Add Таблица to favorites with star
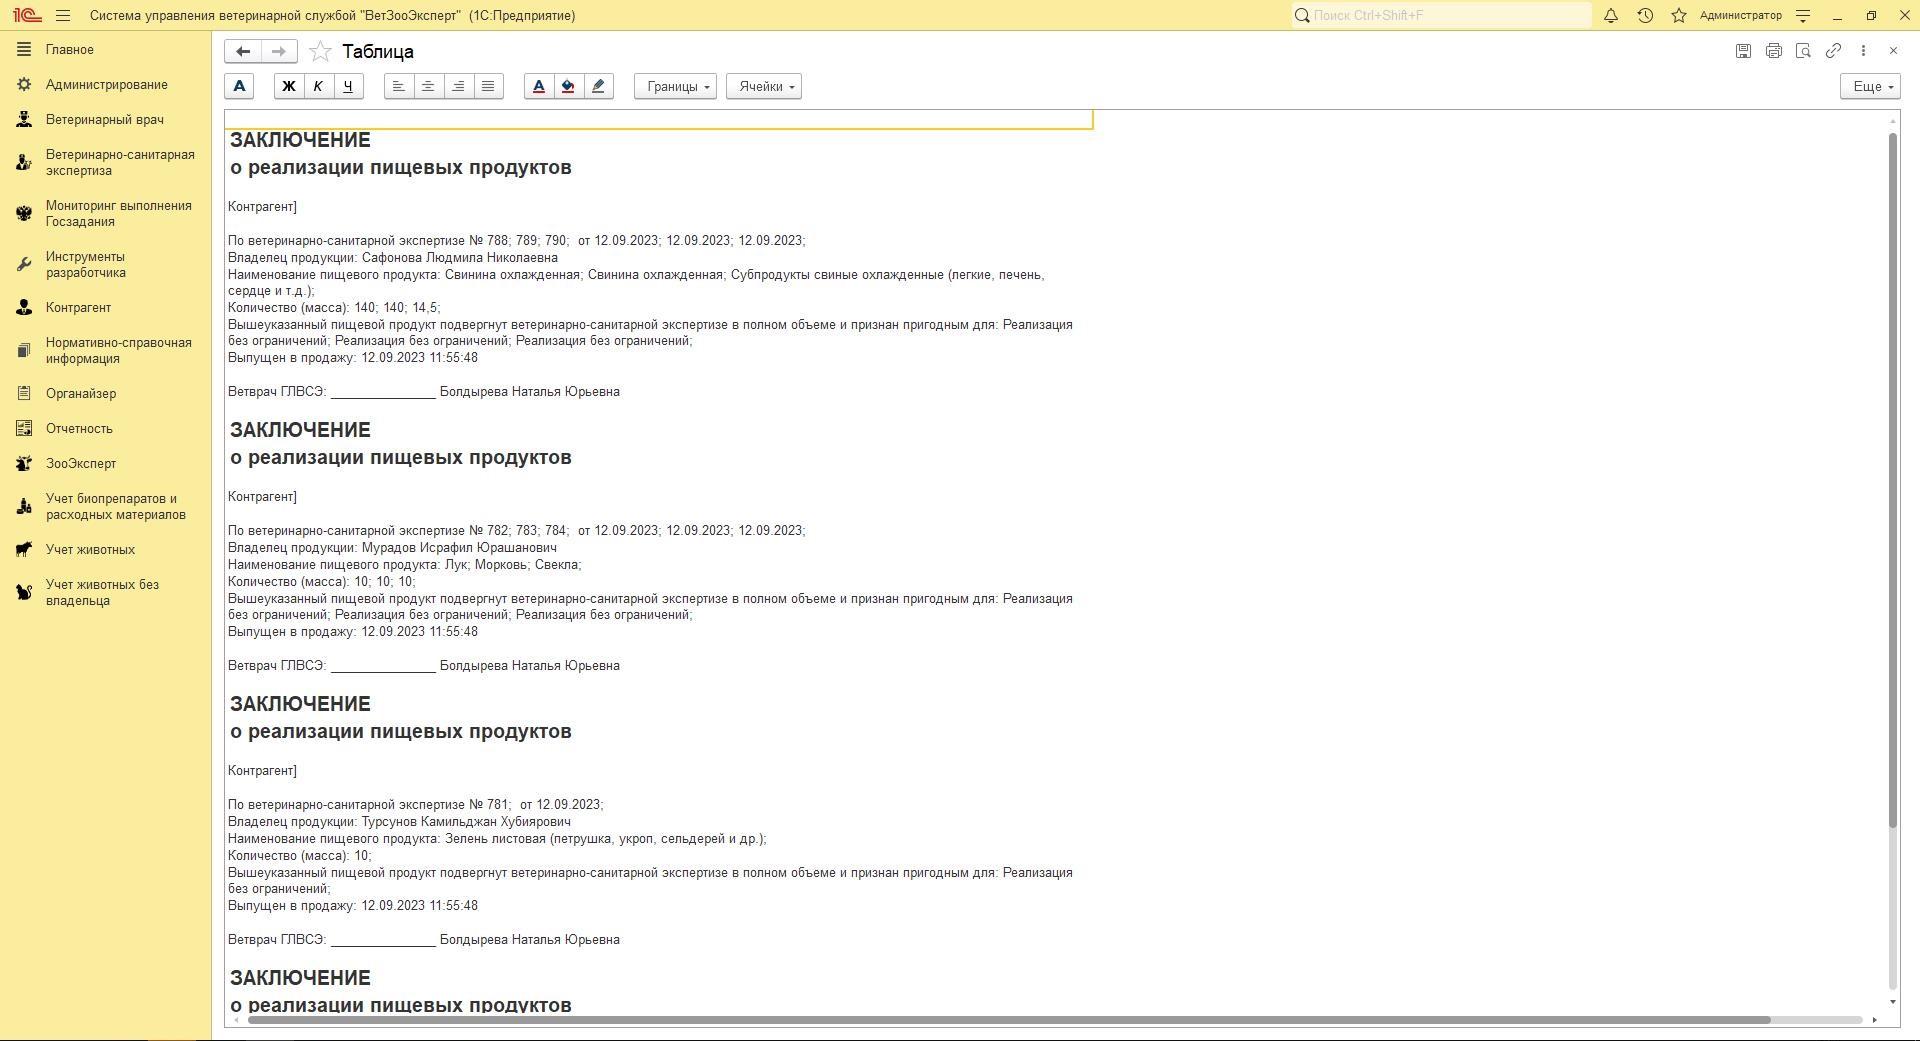The image size is (1920, 1041). tap(320, 51)
